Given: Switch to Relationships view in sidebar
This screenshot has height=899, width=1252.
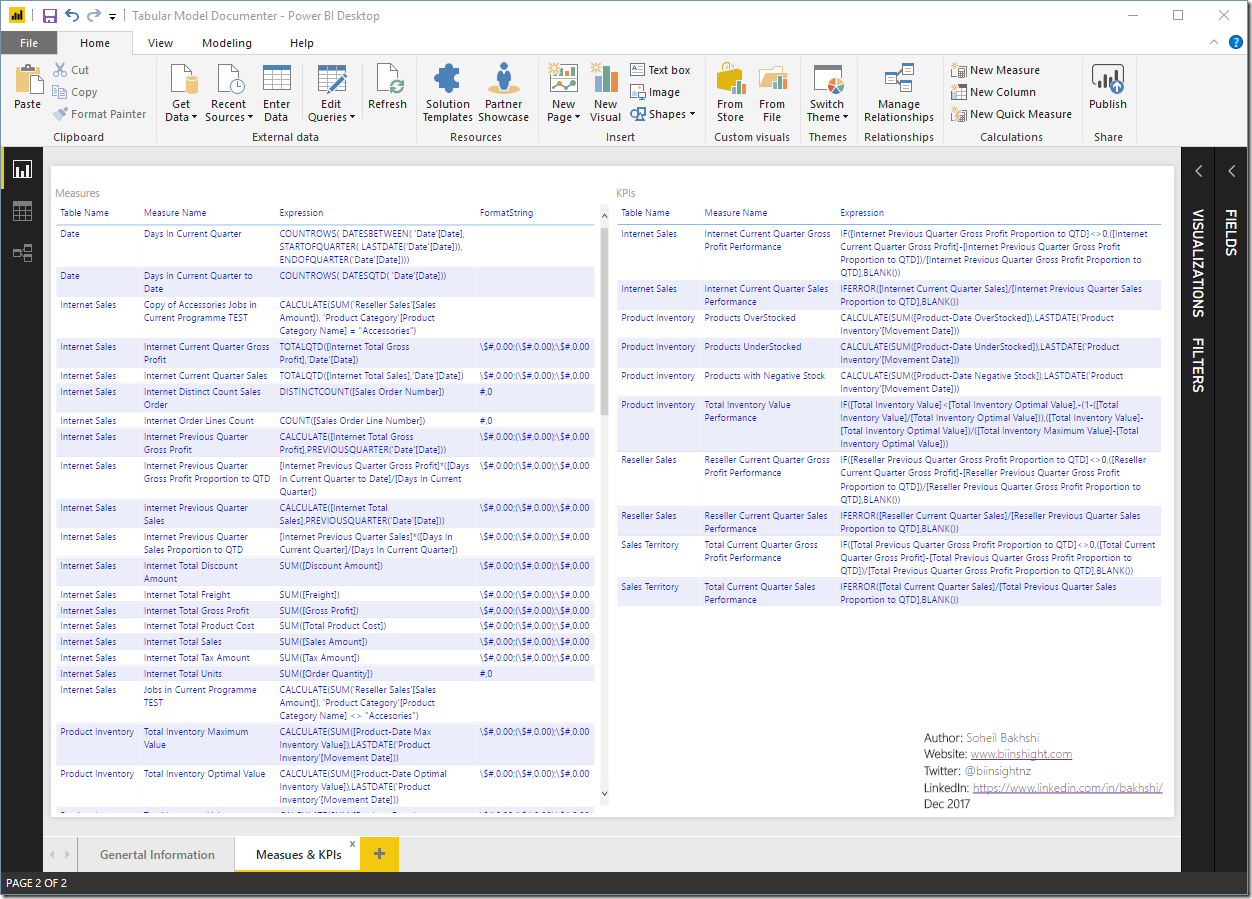Looking at the screenshot, I should pyautogui.click(x=22, y=253).
